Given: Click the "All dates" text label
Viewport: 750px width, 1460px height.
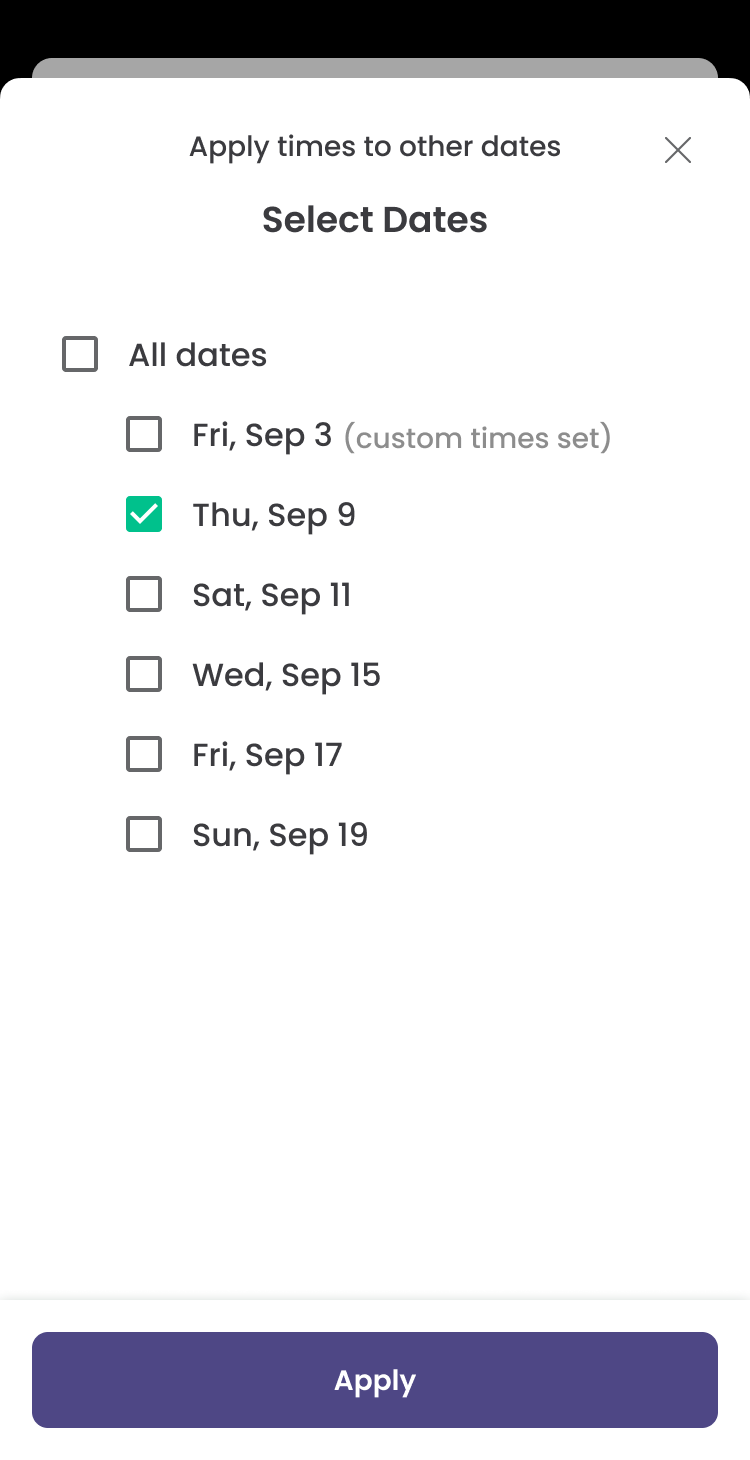Looking at the screenshot, I should click(198, 355).
